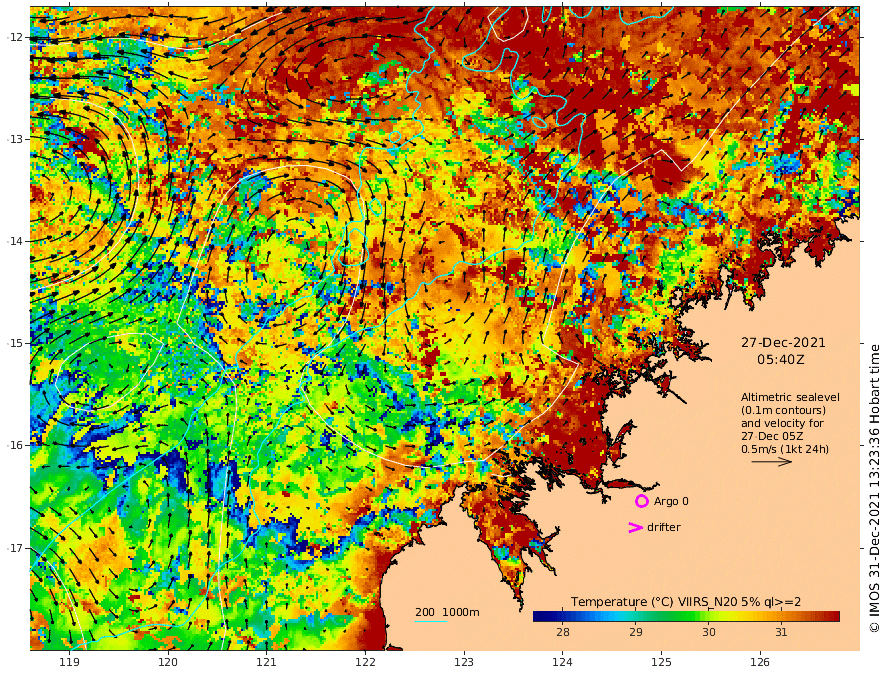Click latitude axis label '-15'
Screen dimensions: 880x680
[15, 343]
